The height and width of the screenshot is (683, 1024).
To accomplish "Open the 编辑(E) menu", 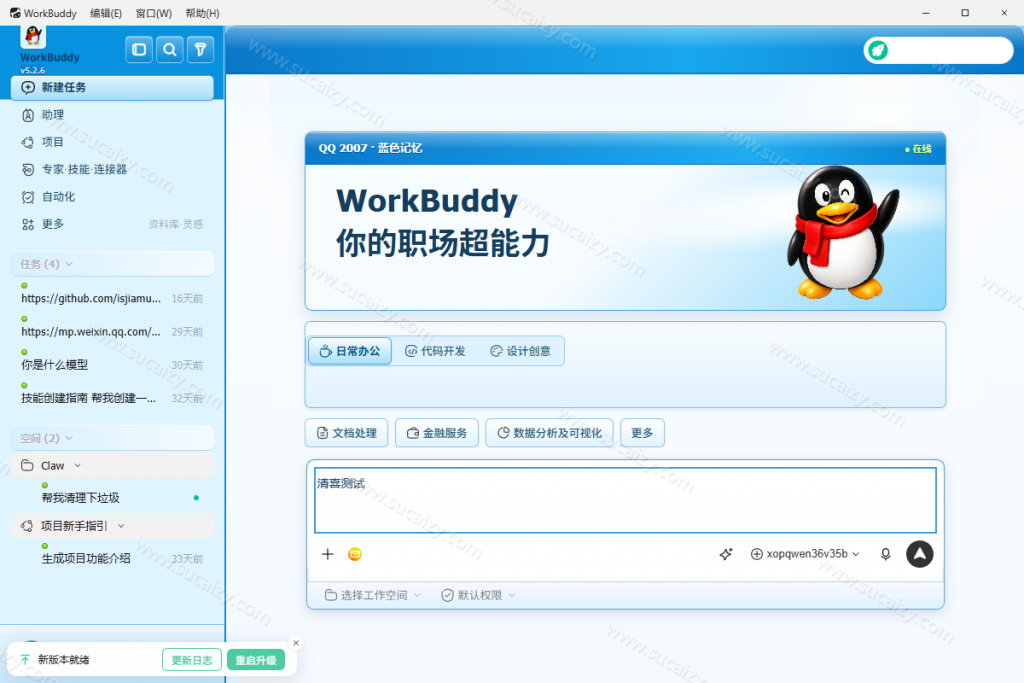I will pyautogui.click(x=106, y=13).
